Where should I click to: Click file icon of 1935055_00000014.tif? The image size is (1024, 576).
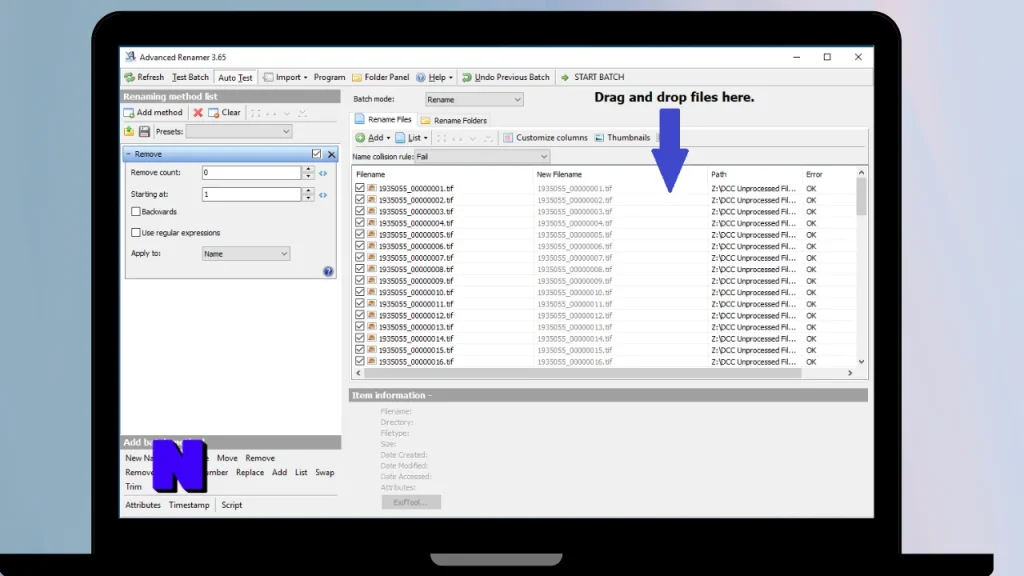(372, 338)
